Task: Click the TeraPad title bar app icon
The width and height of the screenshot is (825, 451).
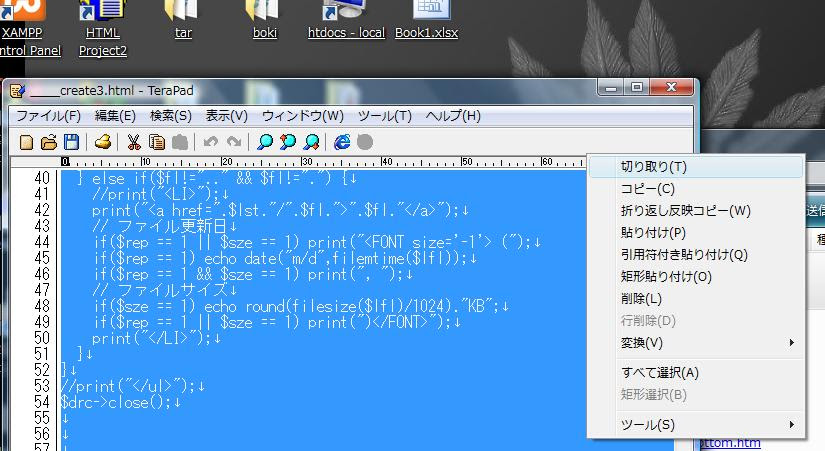Action: tap(17, 91)
